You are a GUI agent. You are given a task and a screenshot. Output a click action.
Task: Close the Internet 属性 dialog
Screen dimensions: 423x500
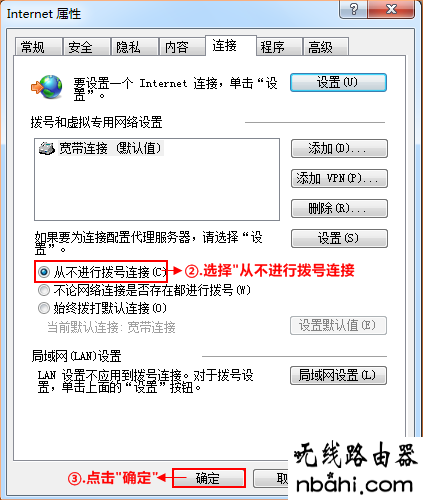click(391, 9)
